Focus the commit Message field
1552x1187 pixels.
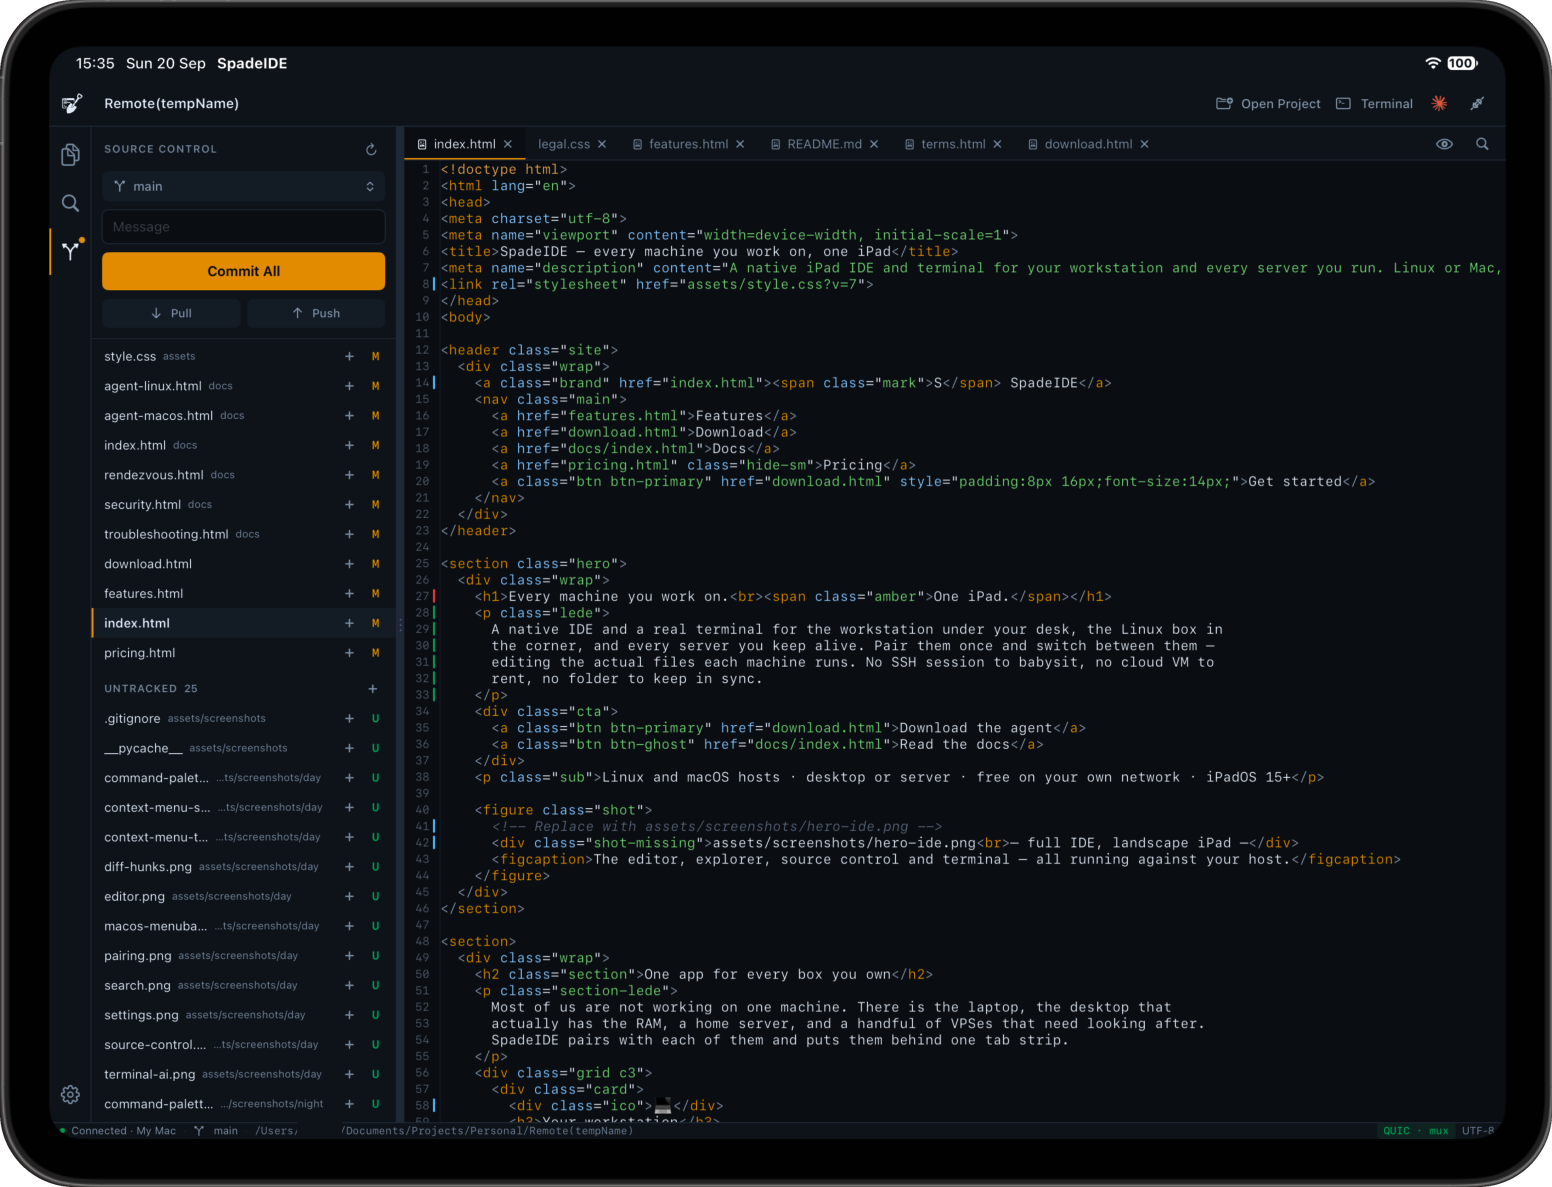[x=244, y=227]
